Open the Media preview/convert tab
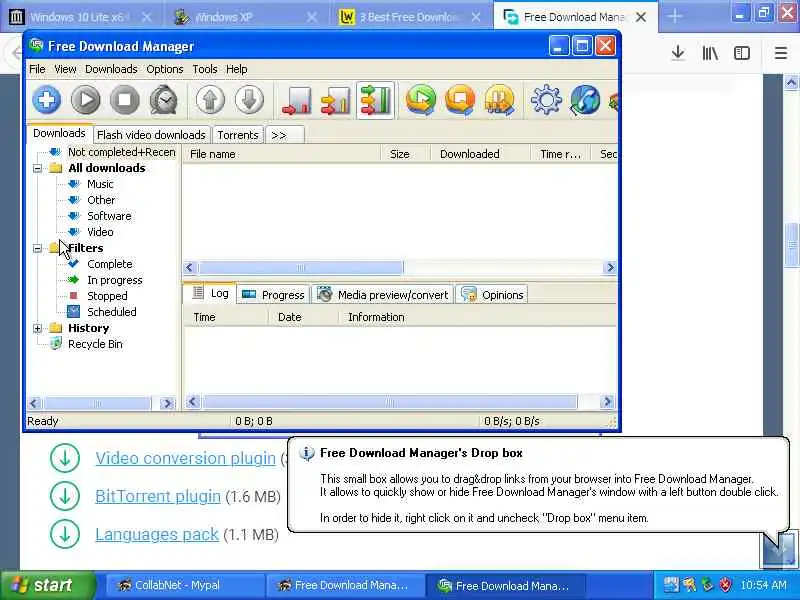This screenshot has width=800, height=600. click(x=382, y=295)
